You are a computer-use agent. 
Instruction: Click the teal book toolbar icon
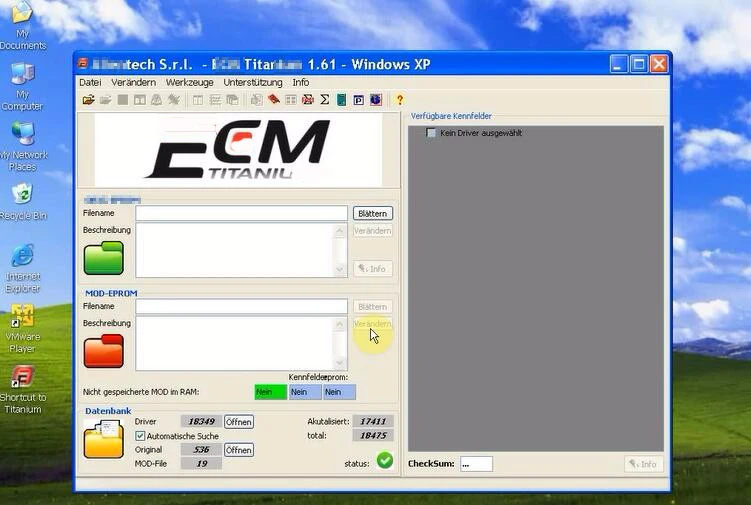(341, 100)
